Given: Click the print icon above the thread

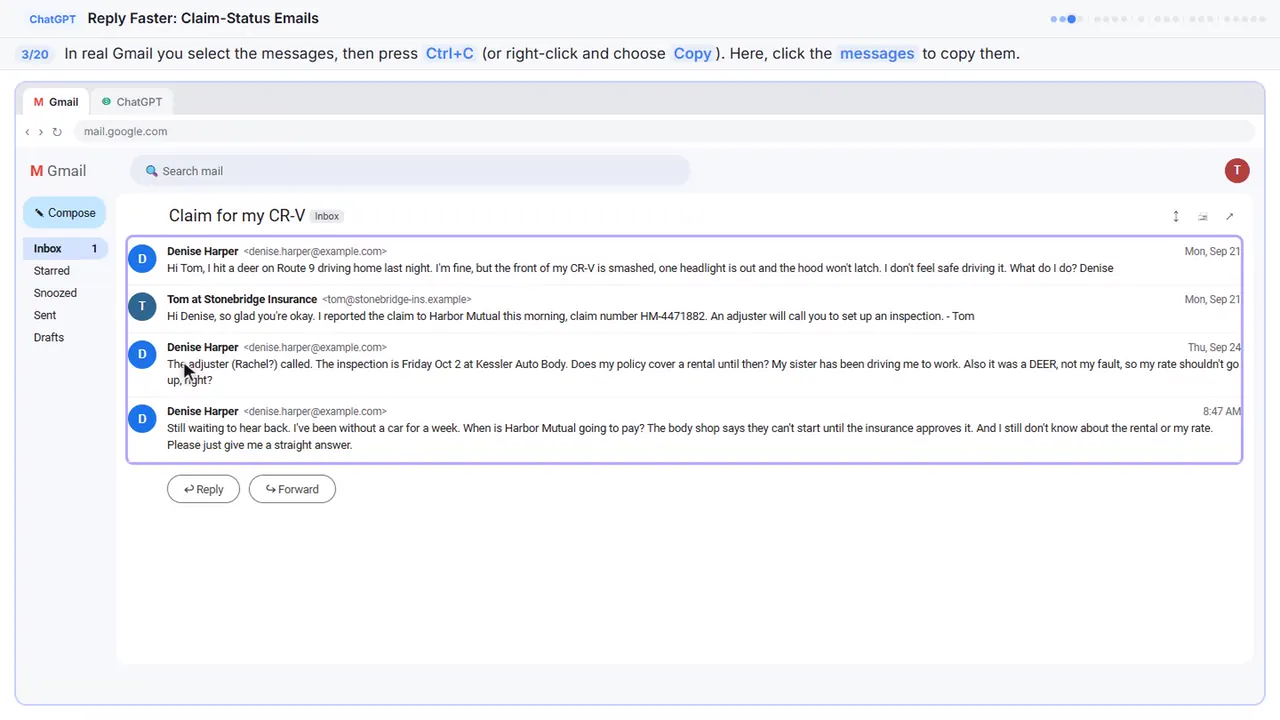Looking at the screenshot, I should click(x=1203, y=216).
